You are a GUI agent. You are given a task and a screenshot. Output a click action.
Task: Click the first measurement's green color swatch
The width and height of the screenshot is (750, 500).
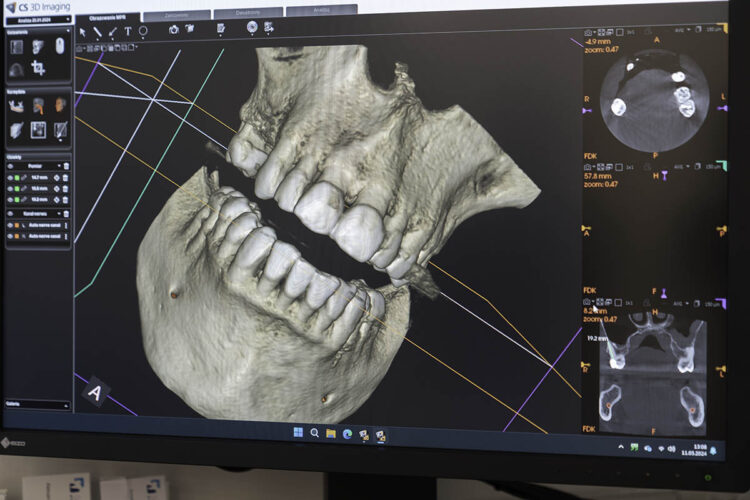point(19,177)
